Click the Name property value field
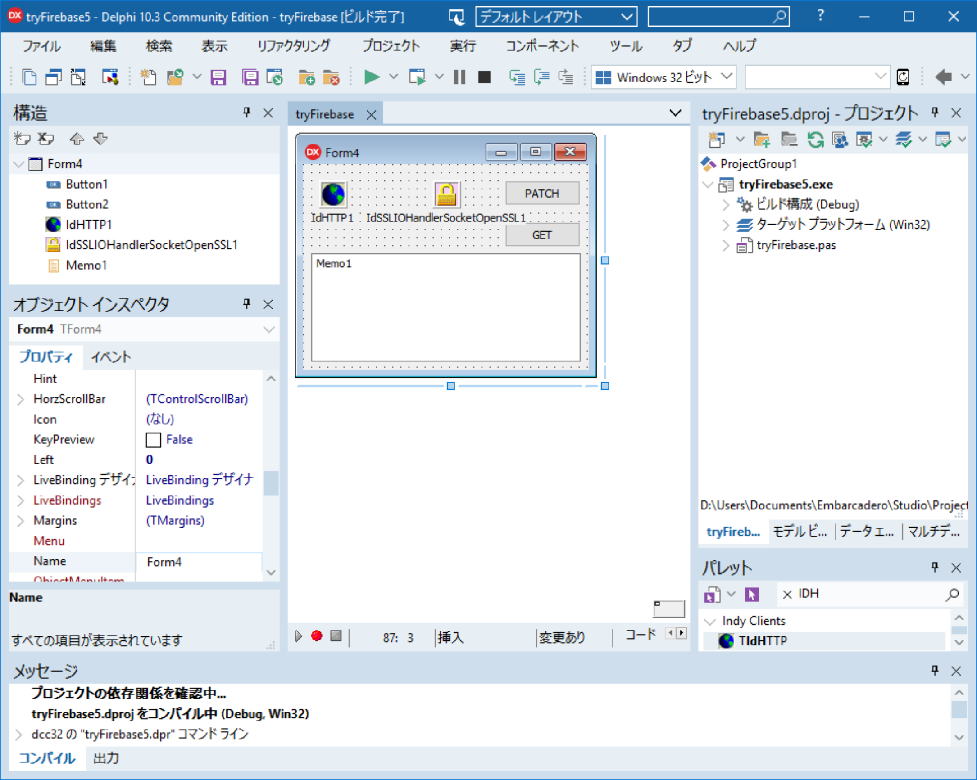The image size is (977, 780). 199,562
